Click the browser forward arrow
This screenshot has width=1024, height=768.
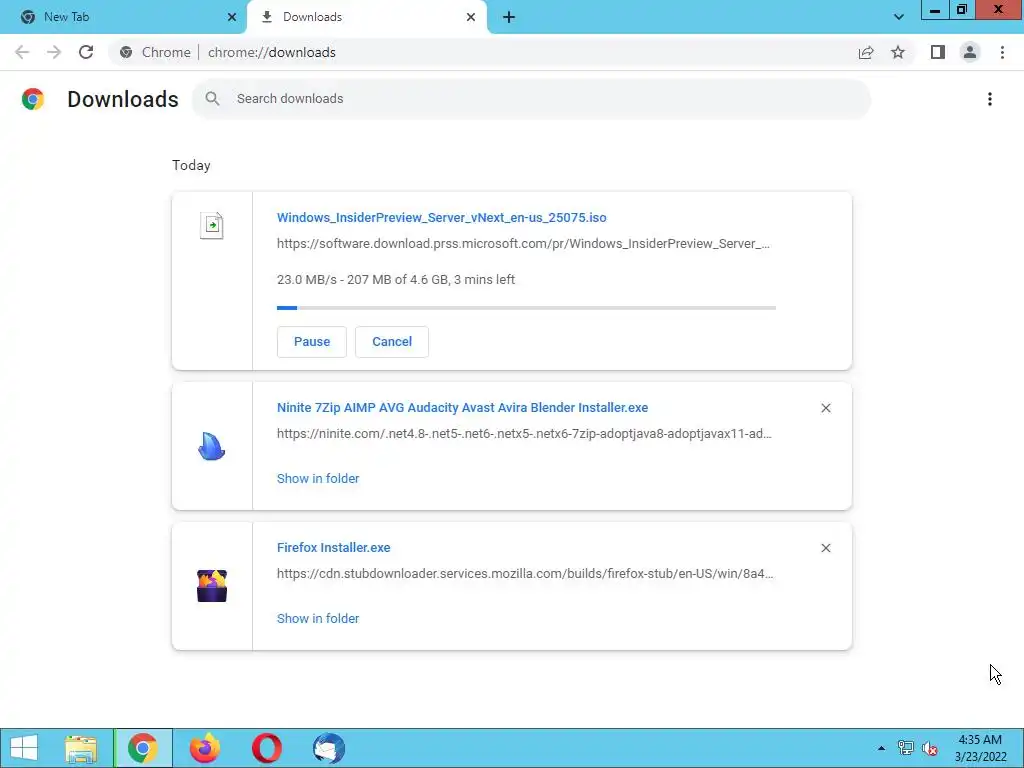tap(54, 52)
